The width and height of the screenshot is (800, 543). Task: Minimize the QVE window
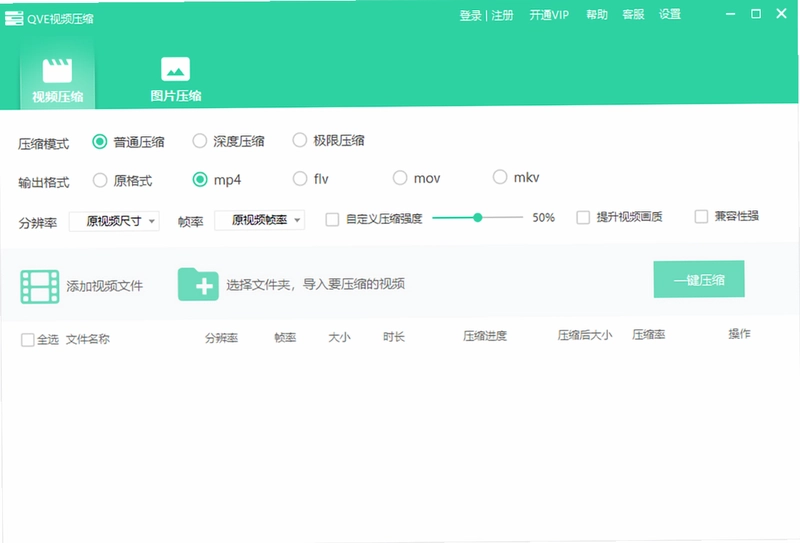[x=731, y=14]
